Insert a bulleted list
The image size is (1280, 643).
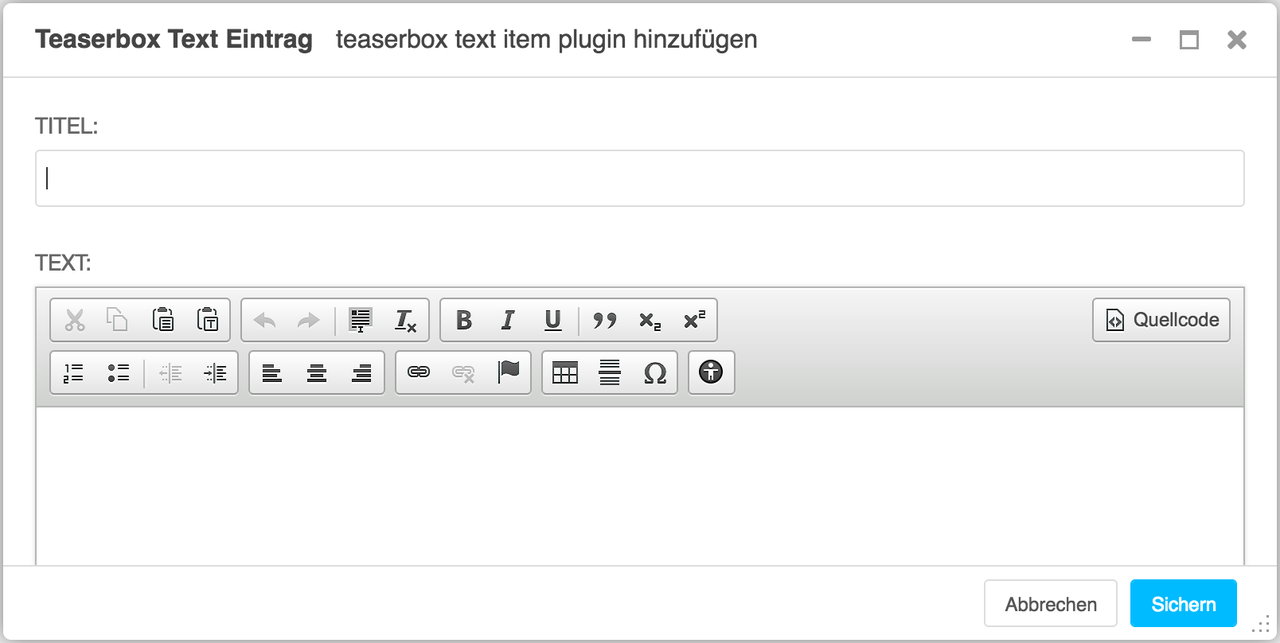click(x=118, y=373)
